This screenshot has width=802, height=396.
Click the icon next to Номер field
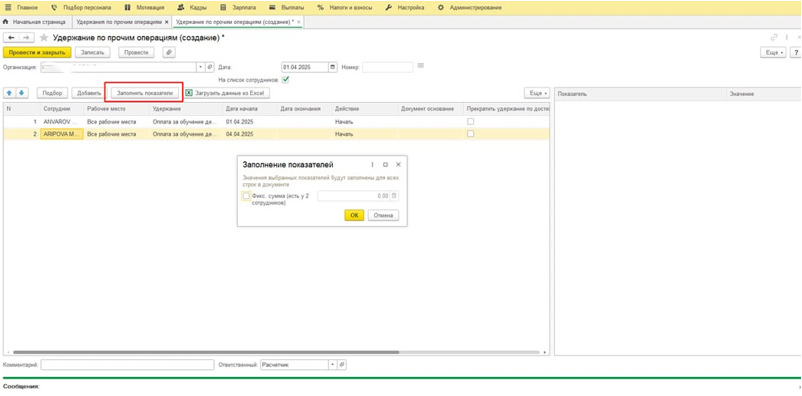tap(420, 65)
